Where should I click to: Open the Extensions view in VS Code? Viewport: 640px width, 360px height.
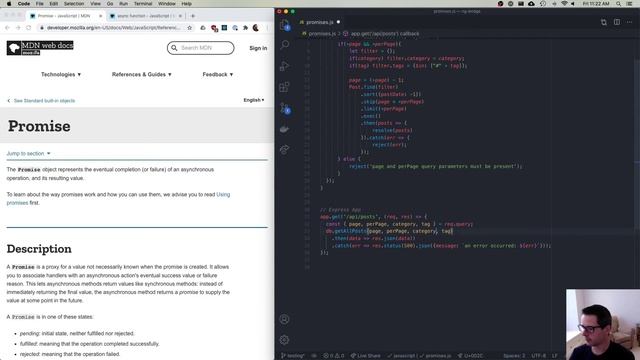click(284, 87)
